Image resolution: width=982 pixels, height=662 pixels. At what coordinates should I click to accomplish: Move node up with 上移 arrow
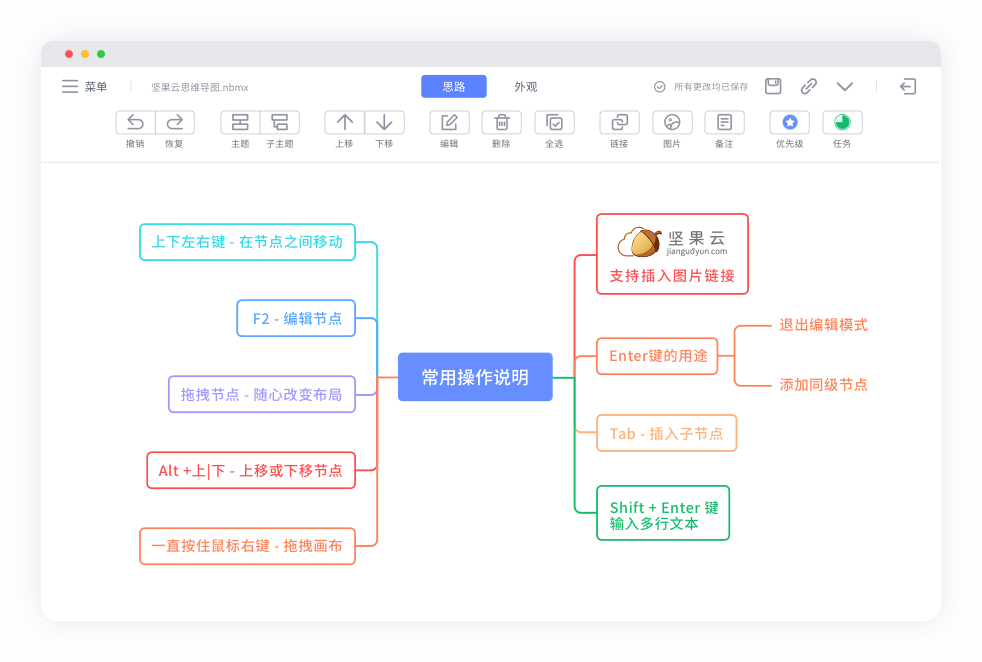[x=344, y=122]
